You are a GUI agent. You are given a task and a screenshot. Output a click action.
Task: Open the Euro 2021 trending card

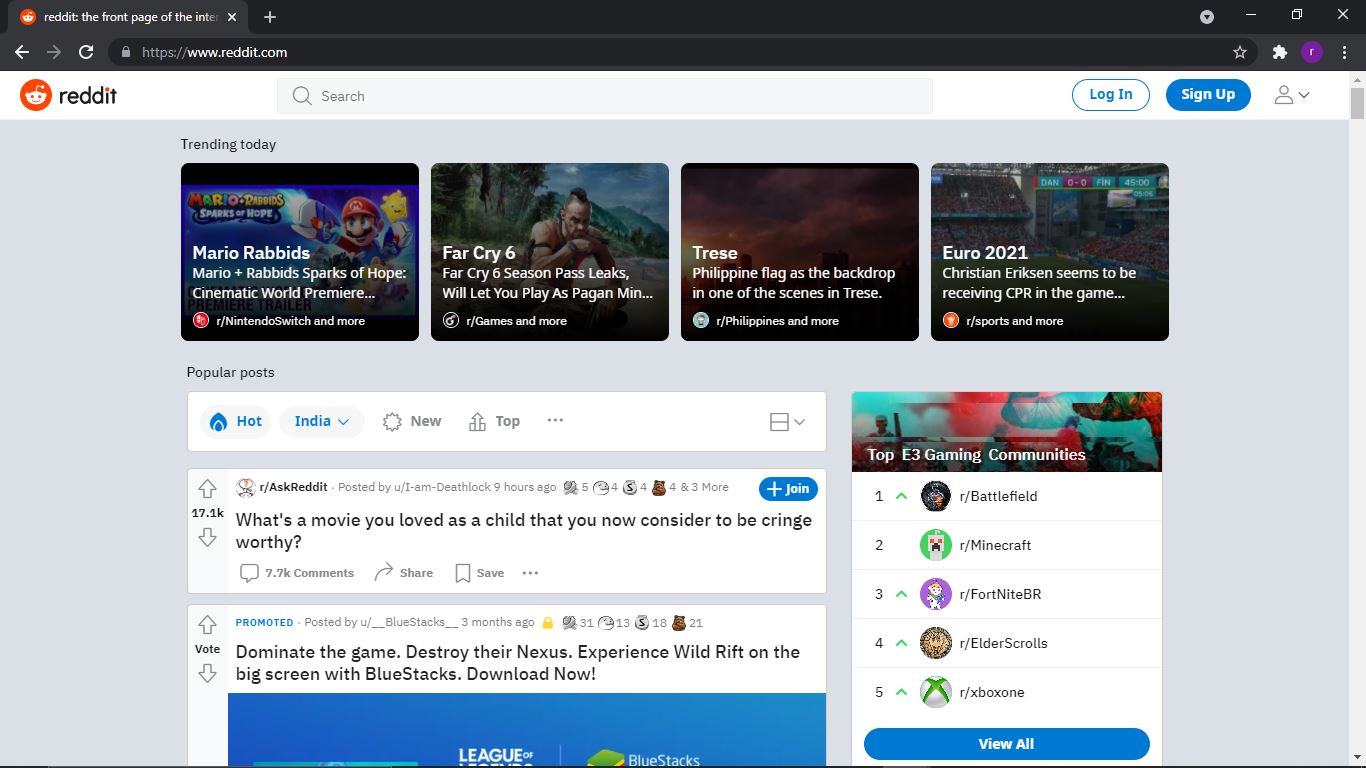click(1050, 252)
